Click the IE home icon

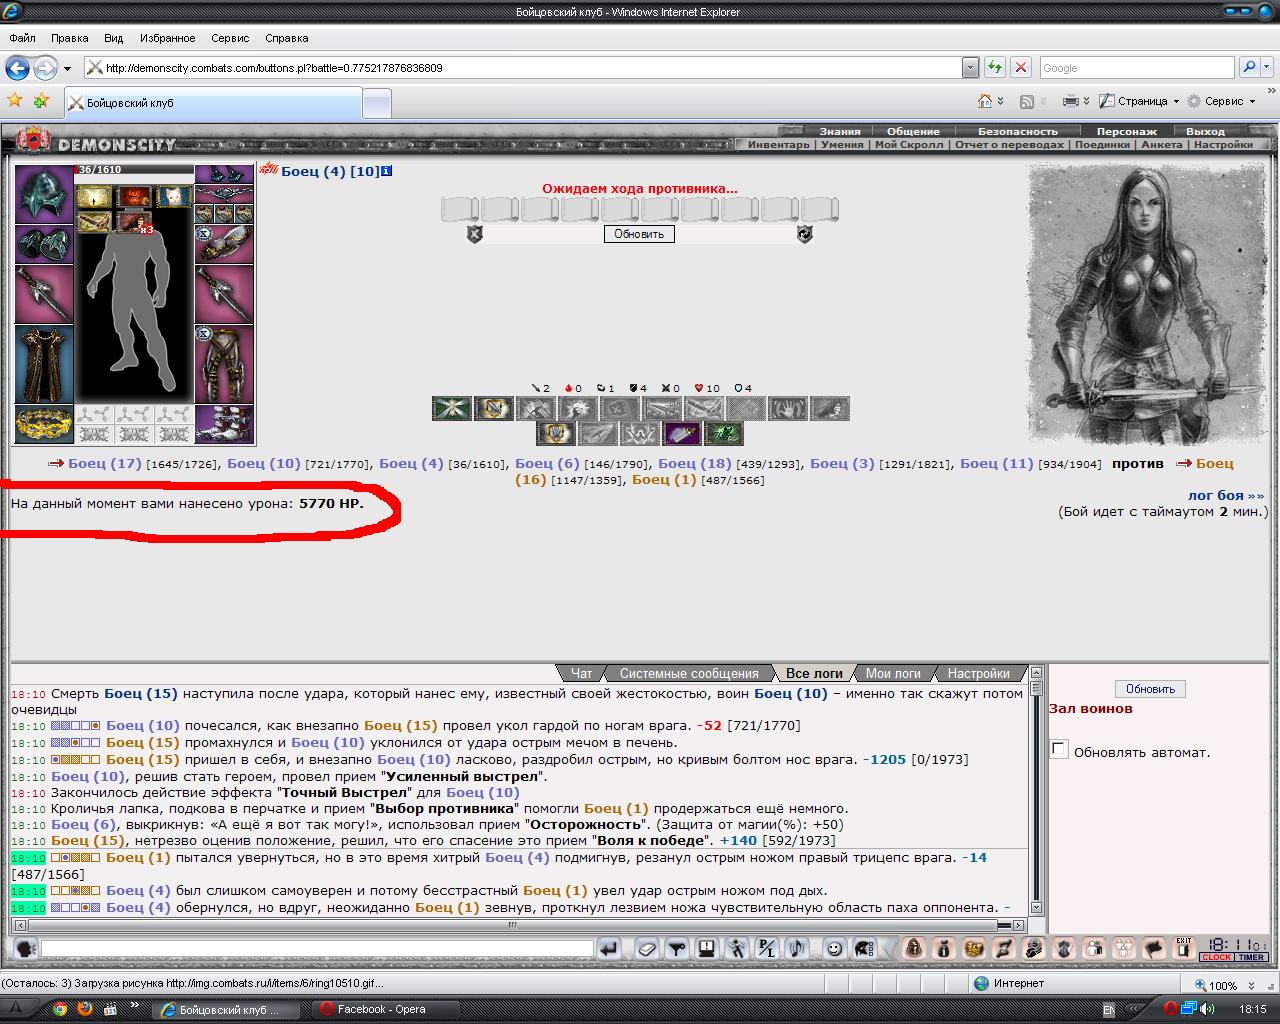986,101
